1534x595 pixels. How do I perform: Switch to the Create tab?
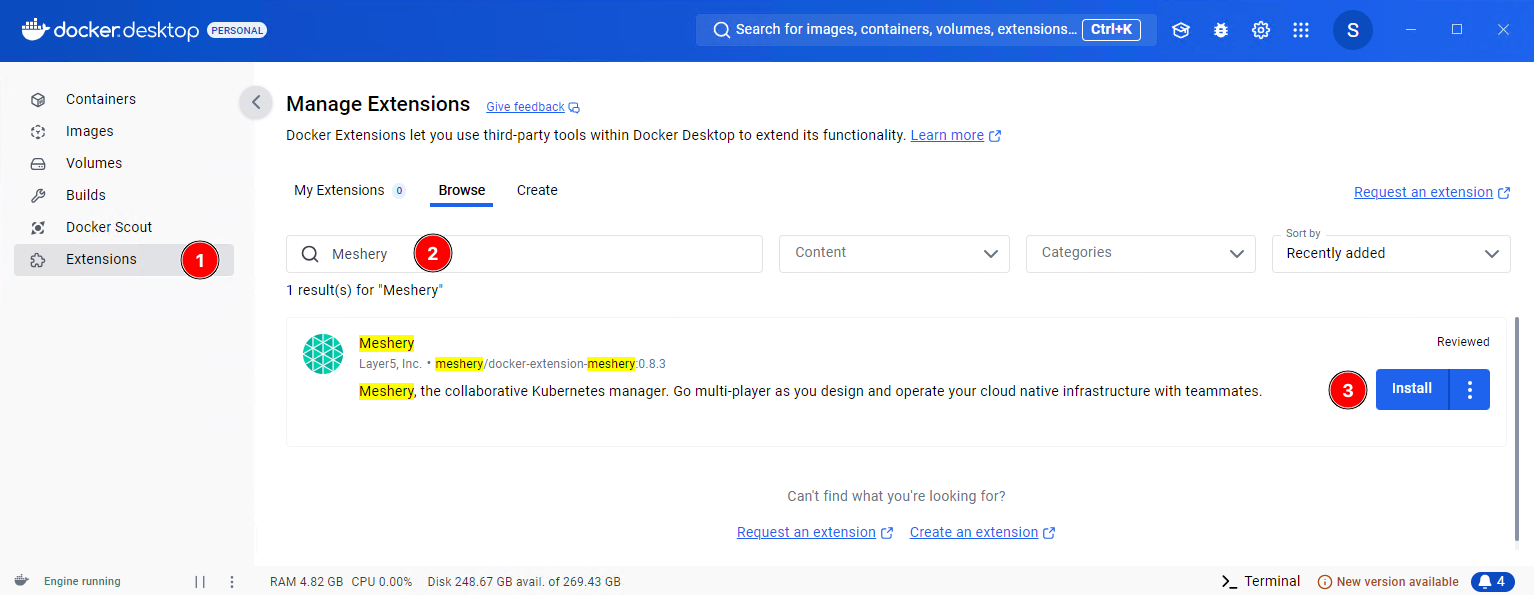pos(537,190)
